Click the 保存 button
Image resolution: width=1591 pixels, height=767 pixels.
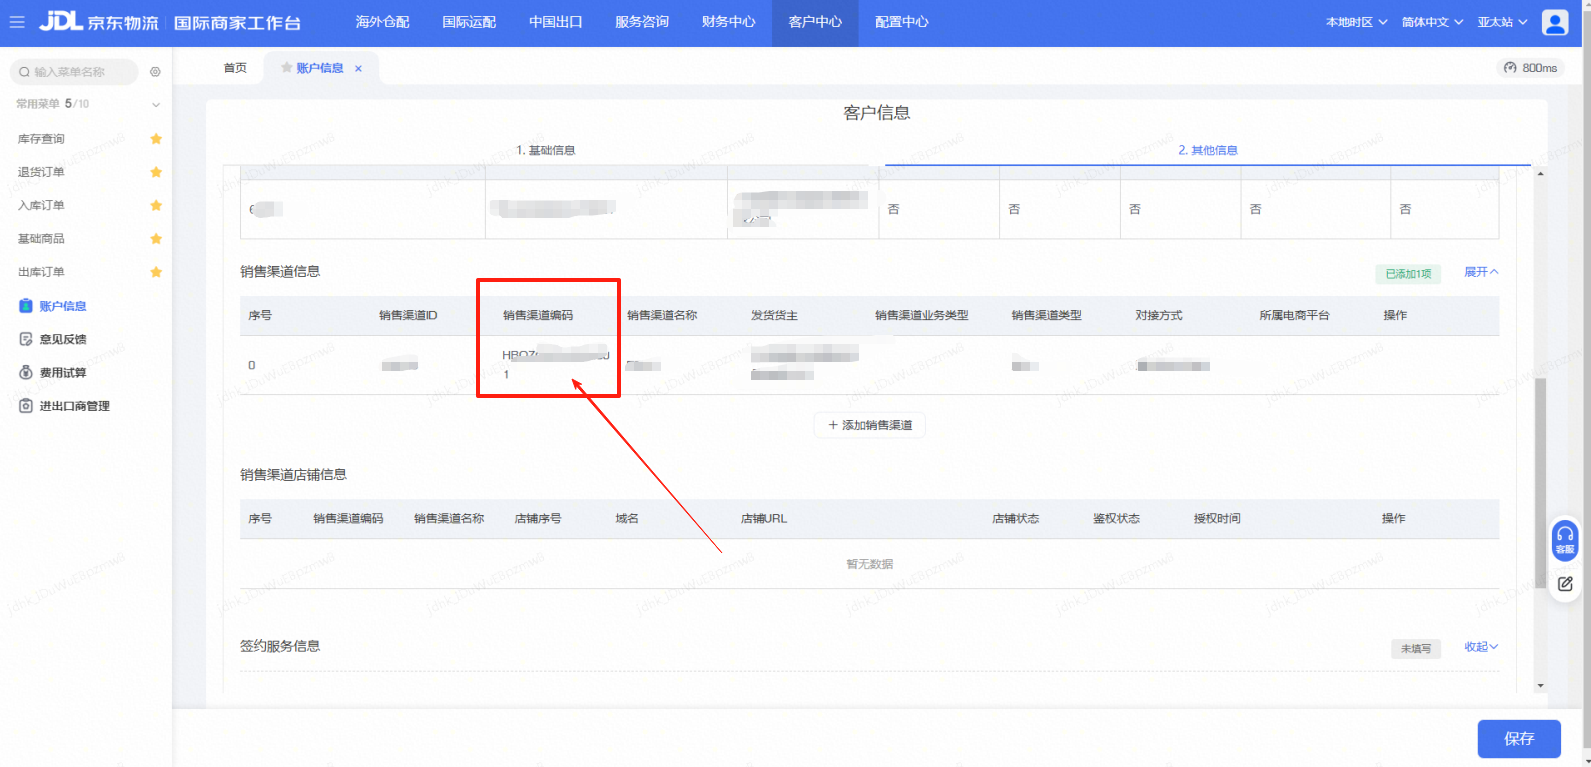1519,739
